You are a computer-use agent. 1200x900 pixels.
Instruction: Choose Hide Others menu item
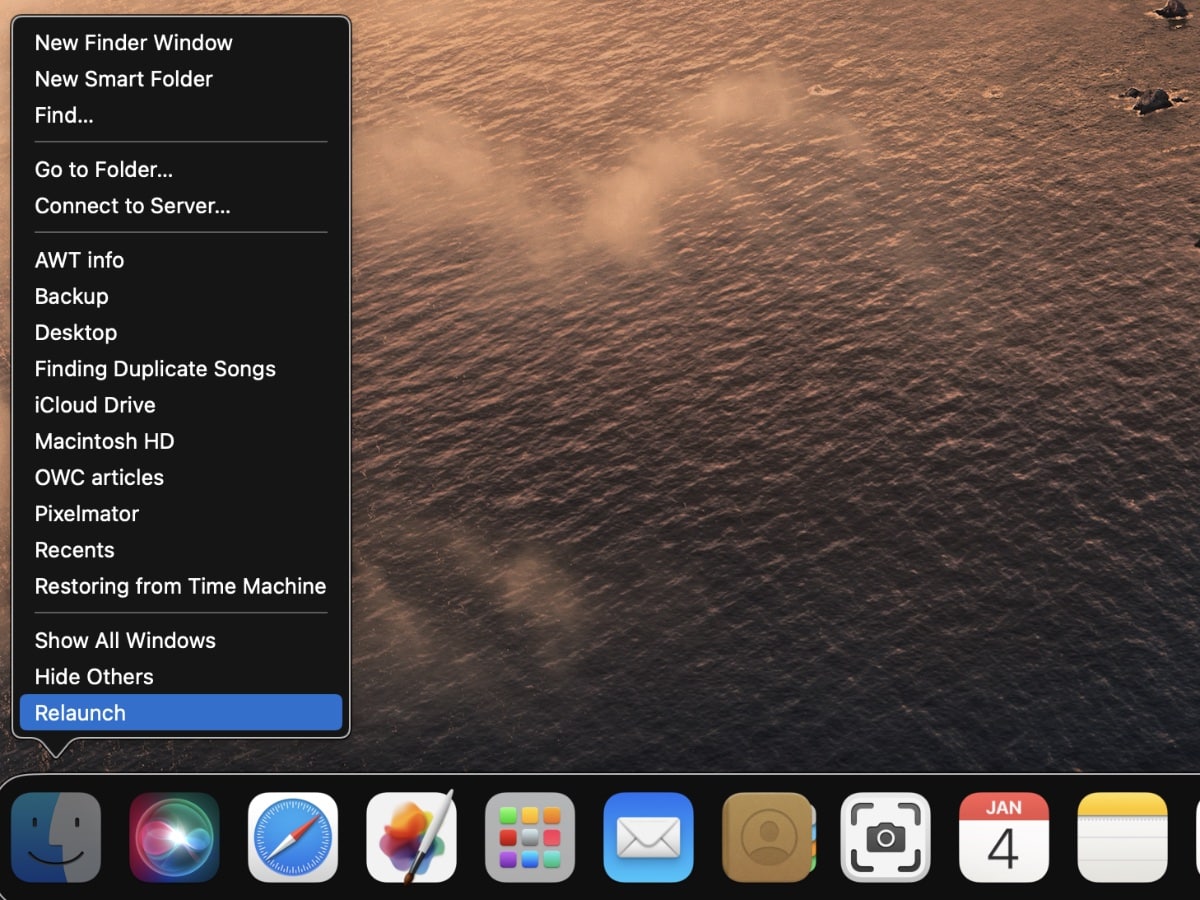94,677
